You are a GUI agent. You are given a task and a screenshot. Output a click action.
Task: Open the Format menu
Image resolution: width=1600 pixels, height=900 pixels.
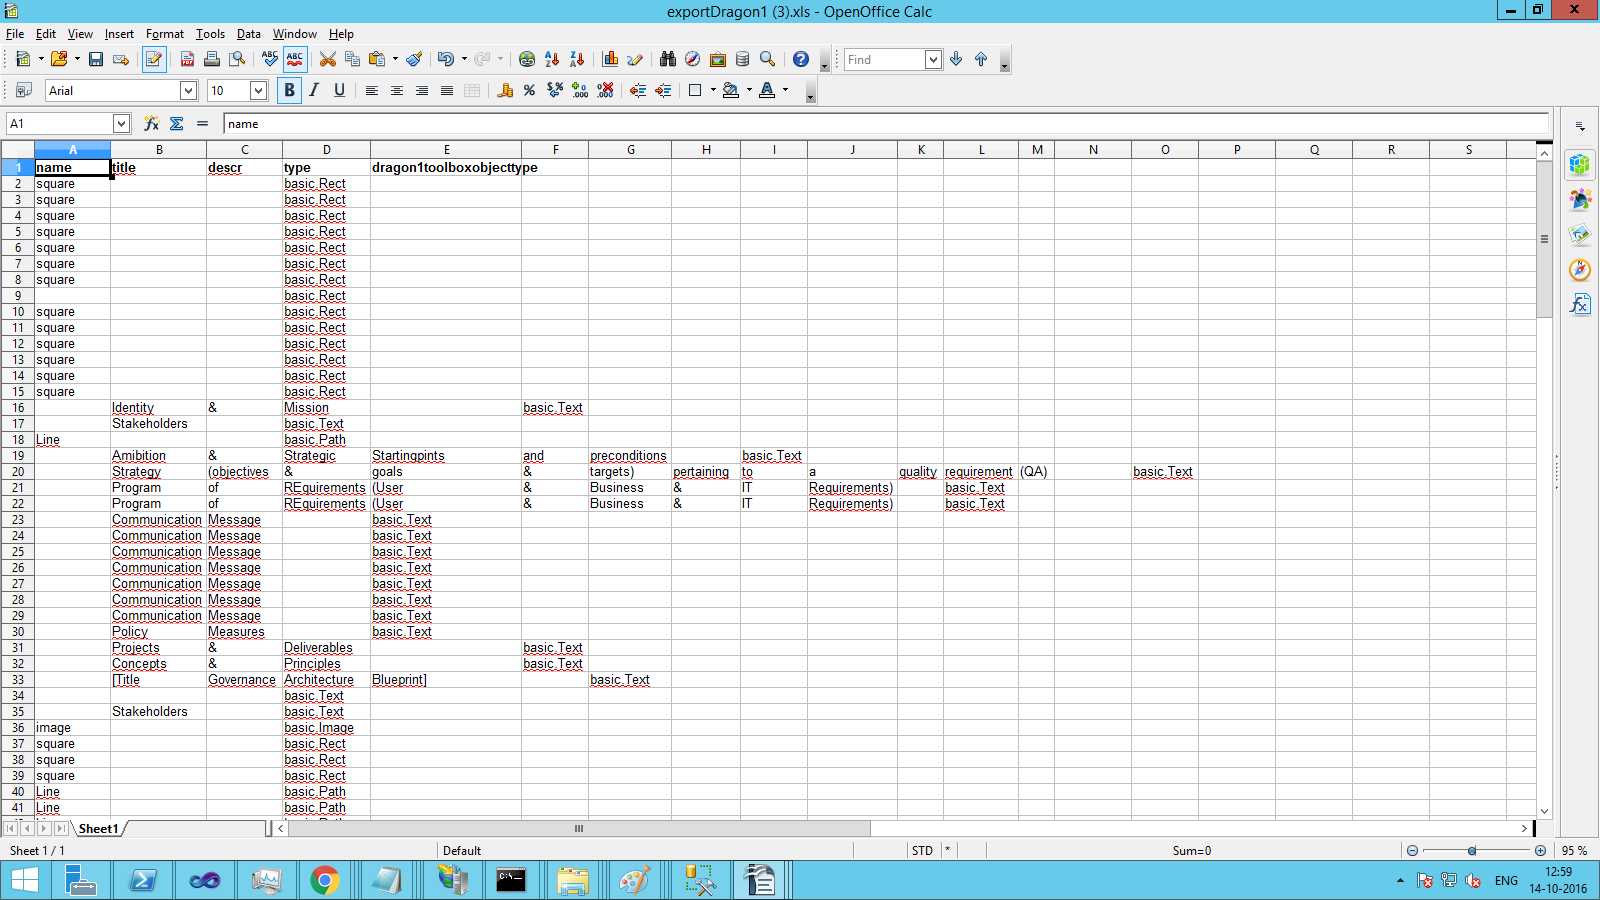click(165, 34)
